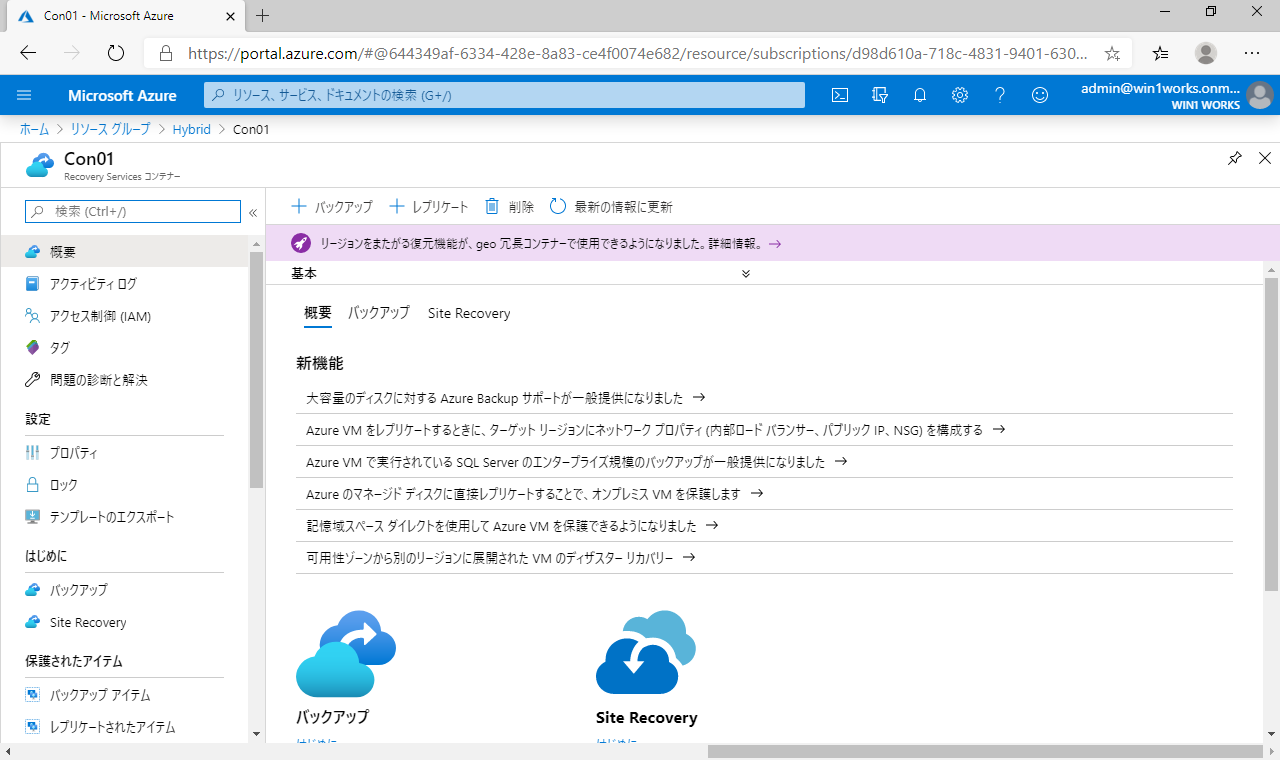Click the portal search bar for resources
Viewport: 1280px width, 760px height.
(x=505, y=95)
